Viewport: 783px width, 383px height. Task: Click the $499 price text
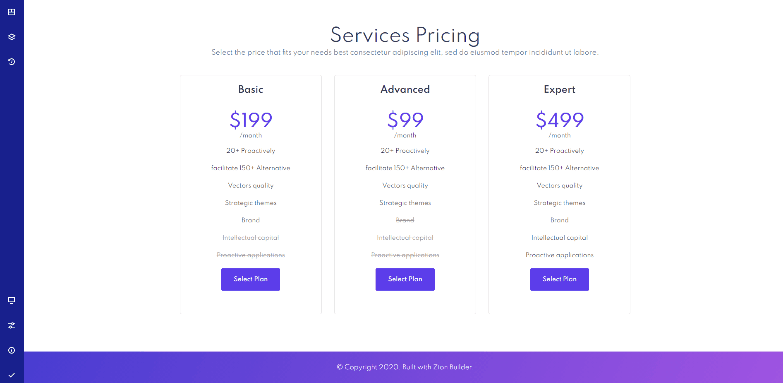tap(559, 120)
